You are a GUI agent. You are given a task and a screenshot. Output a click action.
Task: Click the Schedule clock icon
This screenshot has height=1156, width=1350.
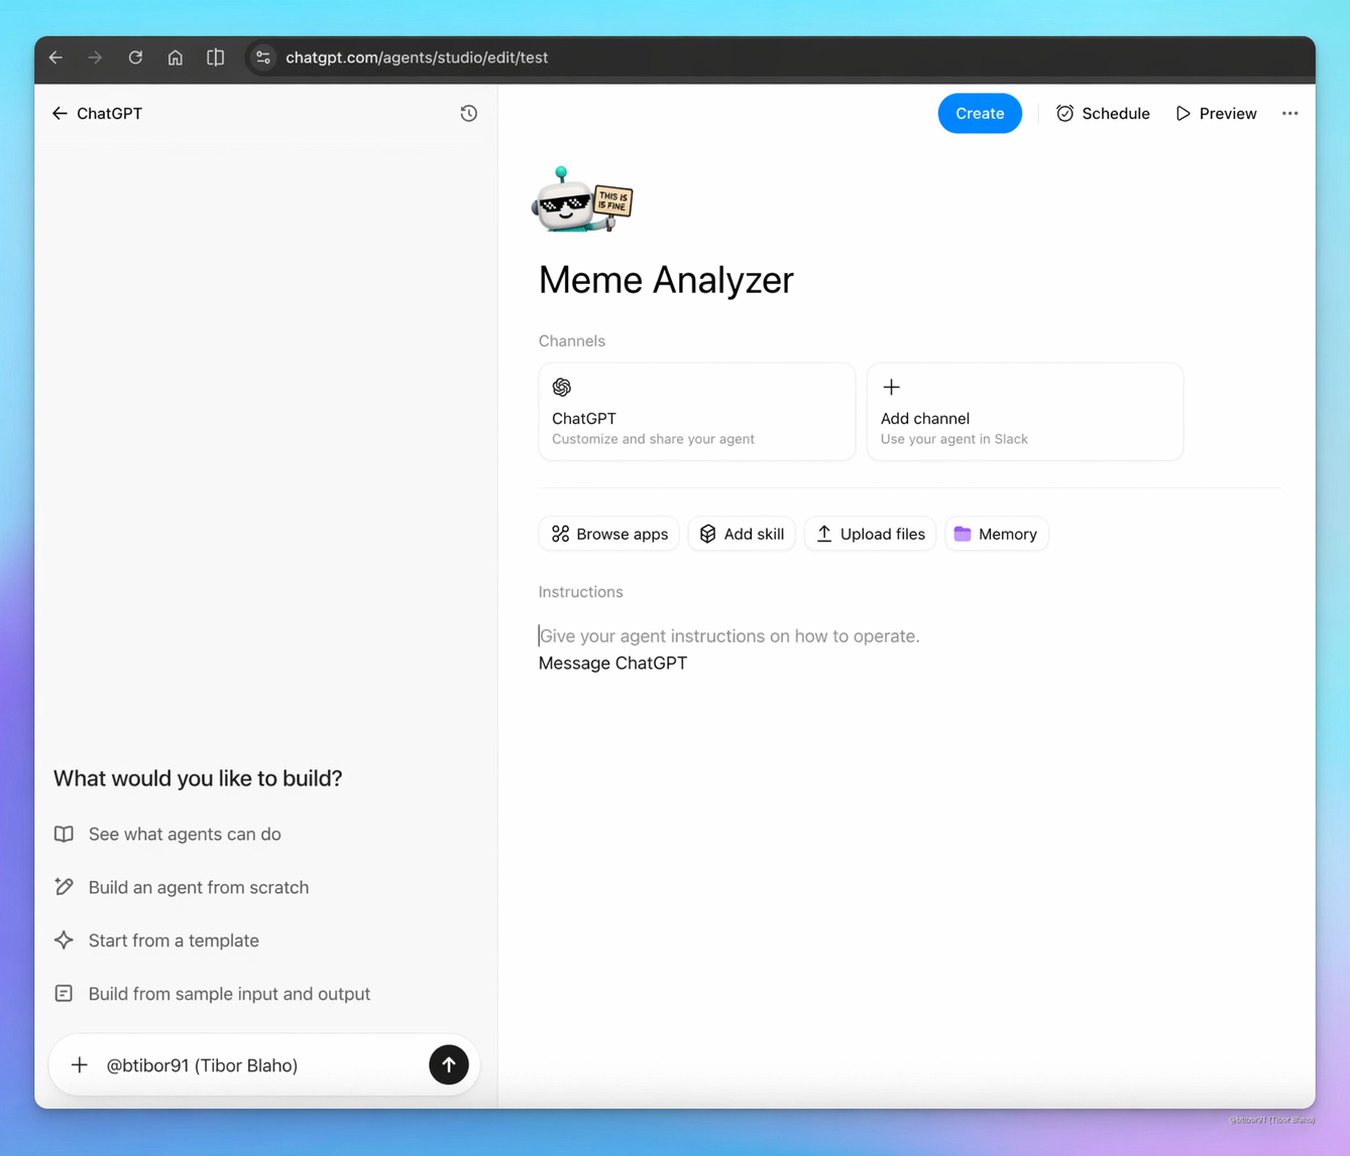coord(1064,113)
